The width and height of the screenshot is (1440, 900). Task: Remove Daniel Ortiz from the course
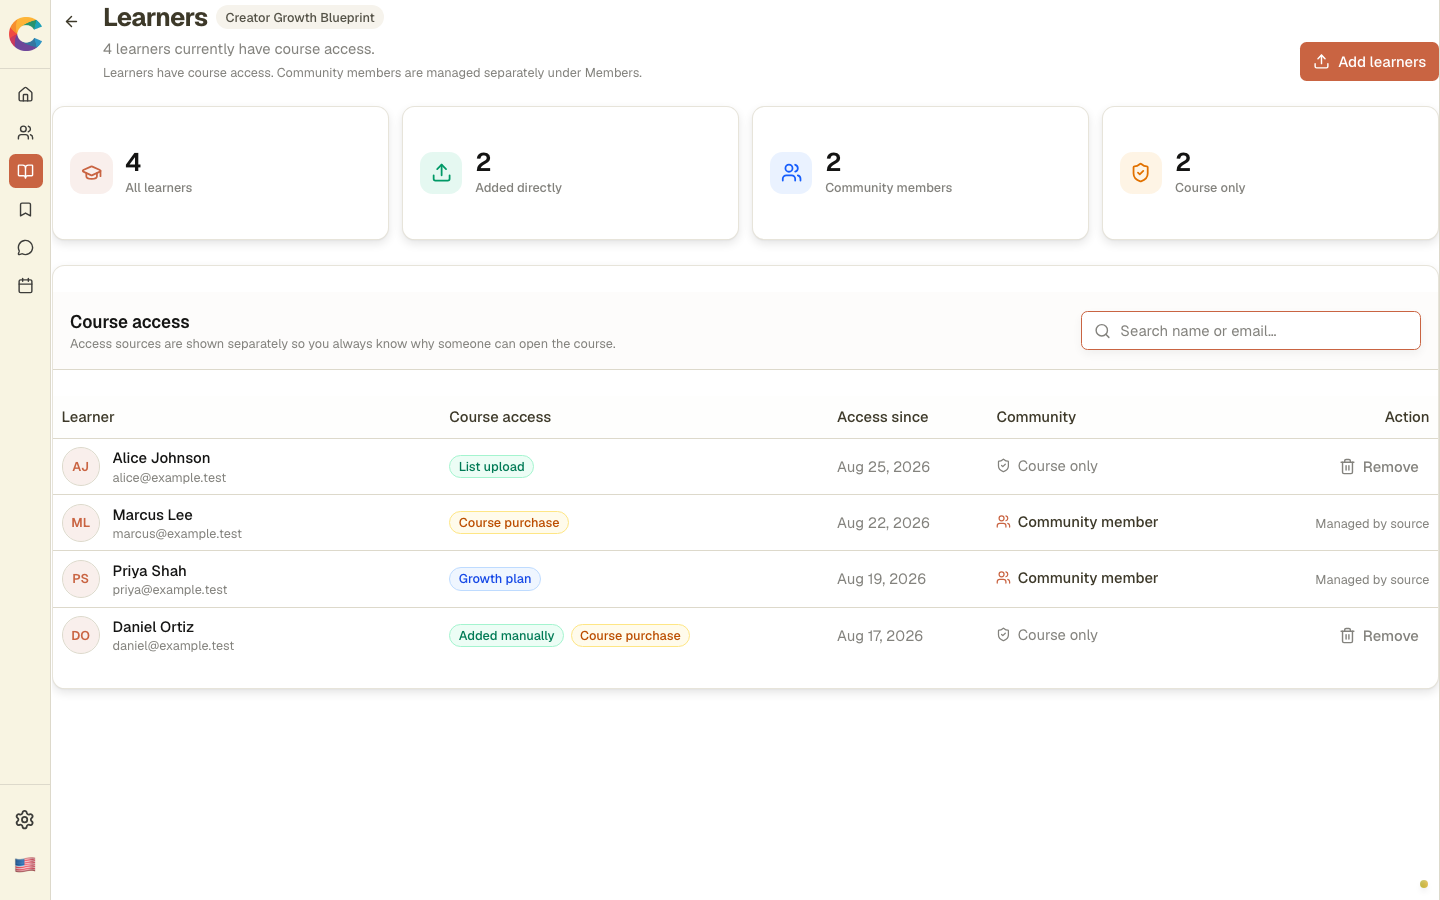pyautogui.click(x=1379, y=636)
